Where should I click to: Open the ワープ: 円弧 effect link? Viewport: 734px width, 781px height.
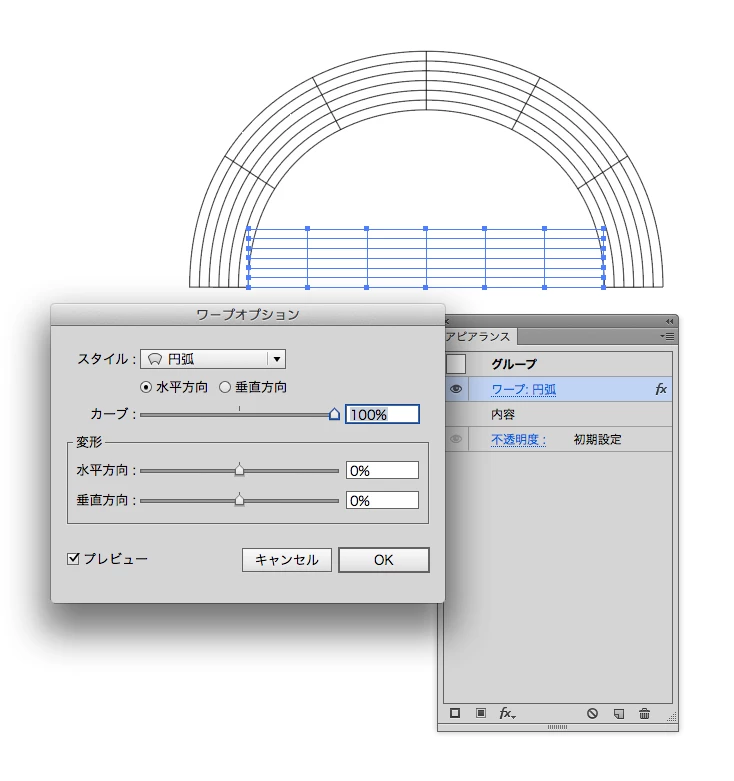[523, 389]
